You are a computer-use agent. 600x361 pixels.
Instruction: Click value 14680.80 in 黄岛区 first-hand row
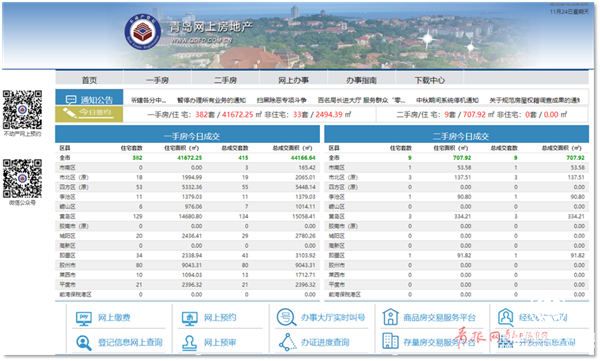(191, 216)
